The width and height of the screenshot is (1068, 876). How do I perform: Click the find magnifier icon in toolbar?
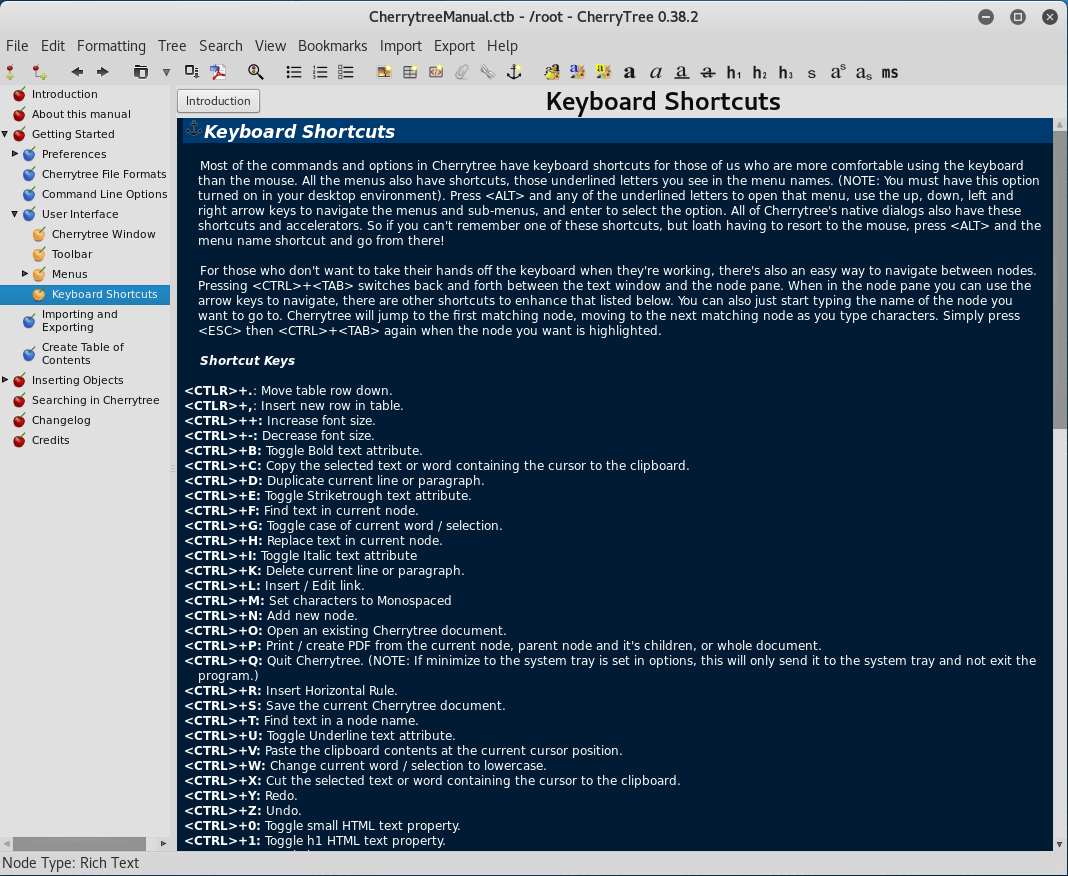[x=256, y=72]
